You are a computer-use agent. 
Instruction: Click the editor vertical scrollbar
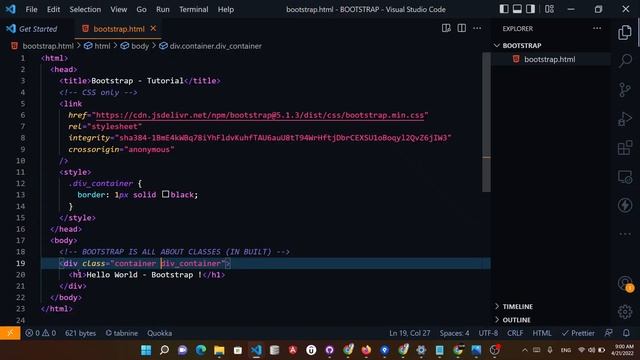pyautogui.click(x=486, y=122)
